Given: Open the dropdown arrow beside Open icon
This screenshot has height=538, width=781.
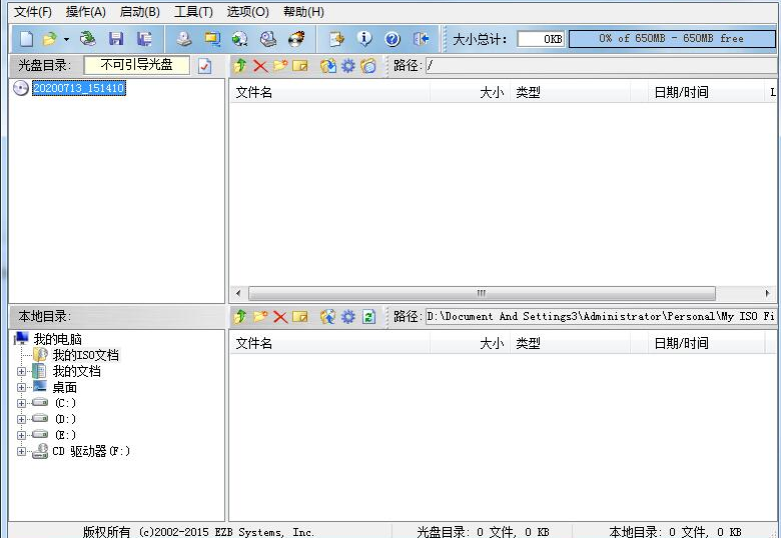Looking at the screenshot, I should tap(66, 39).
